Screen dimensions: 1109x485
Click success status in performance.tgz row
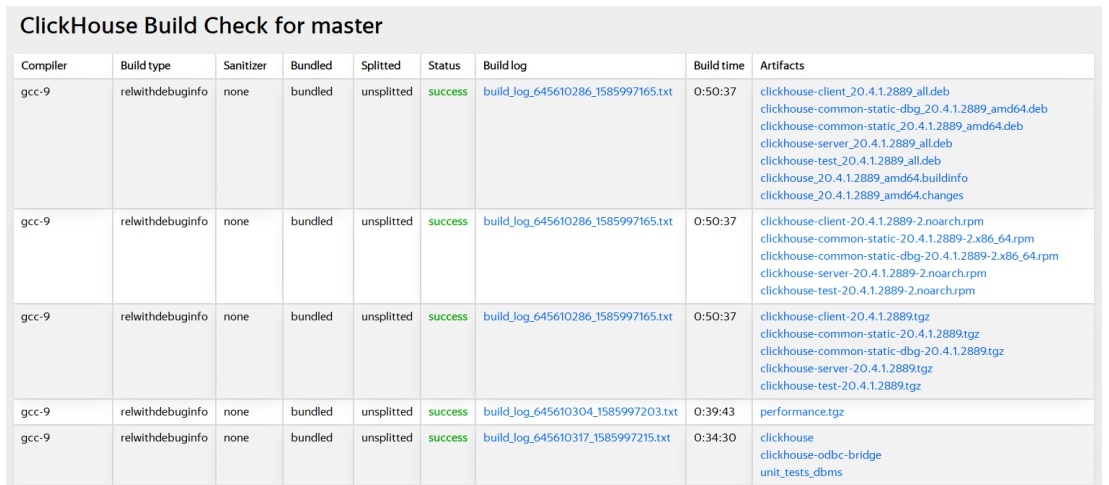click(448, 411)
